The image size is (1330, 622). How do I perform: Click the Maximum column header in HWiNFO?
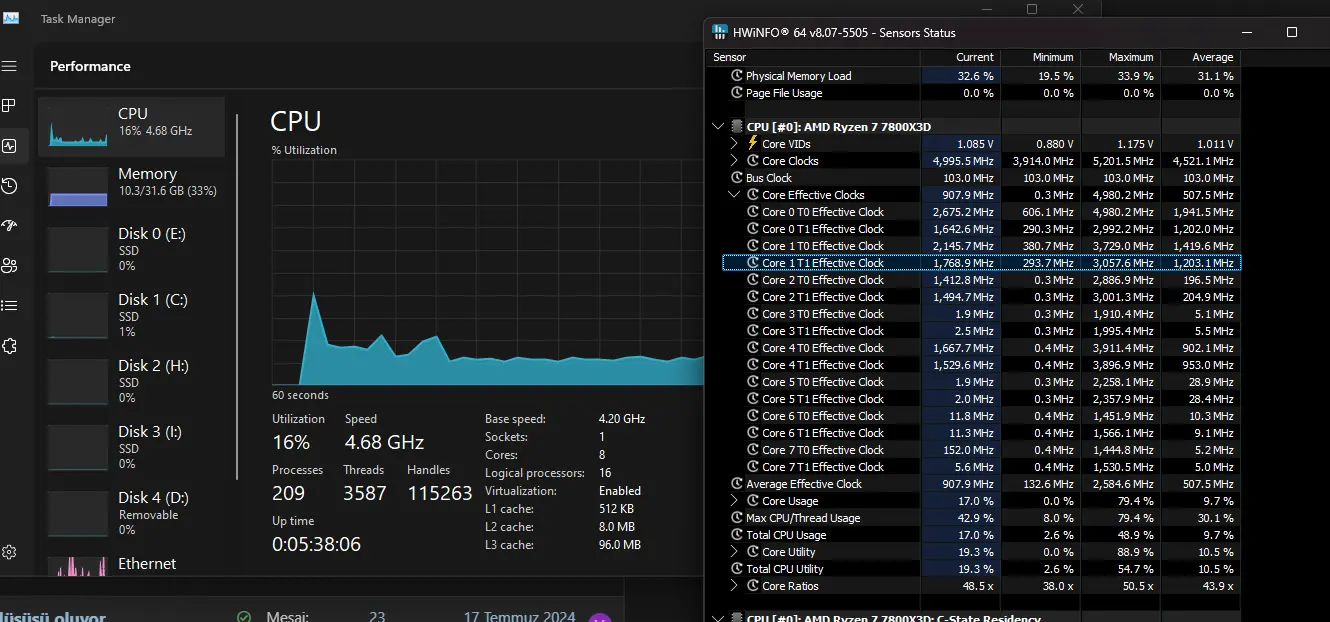(x=1120, y=57)
